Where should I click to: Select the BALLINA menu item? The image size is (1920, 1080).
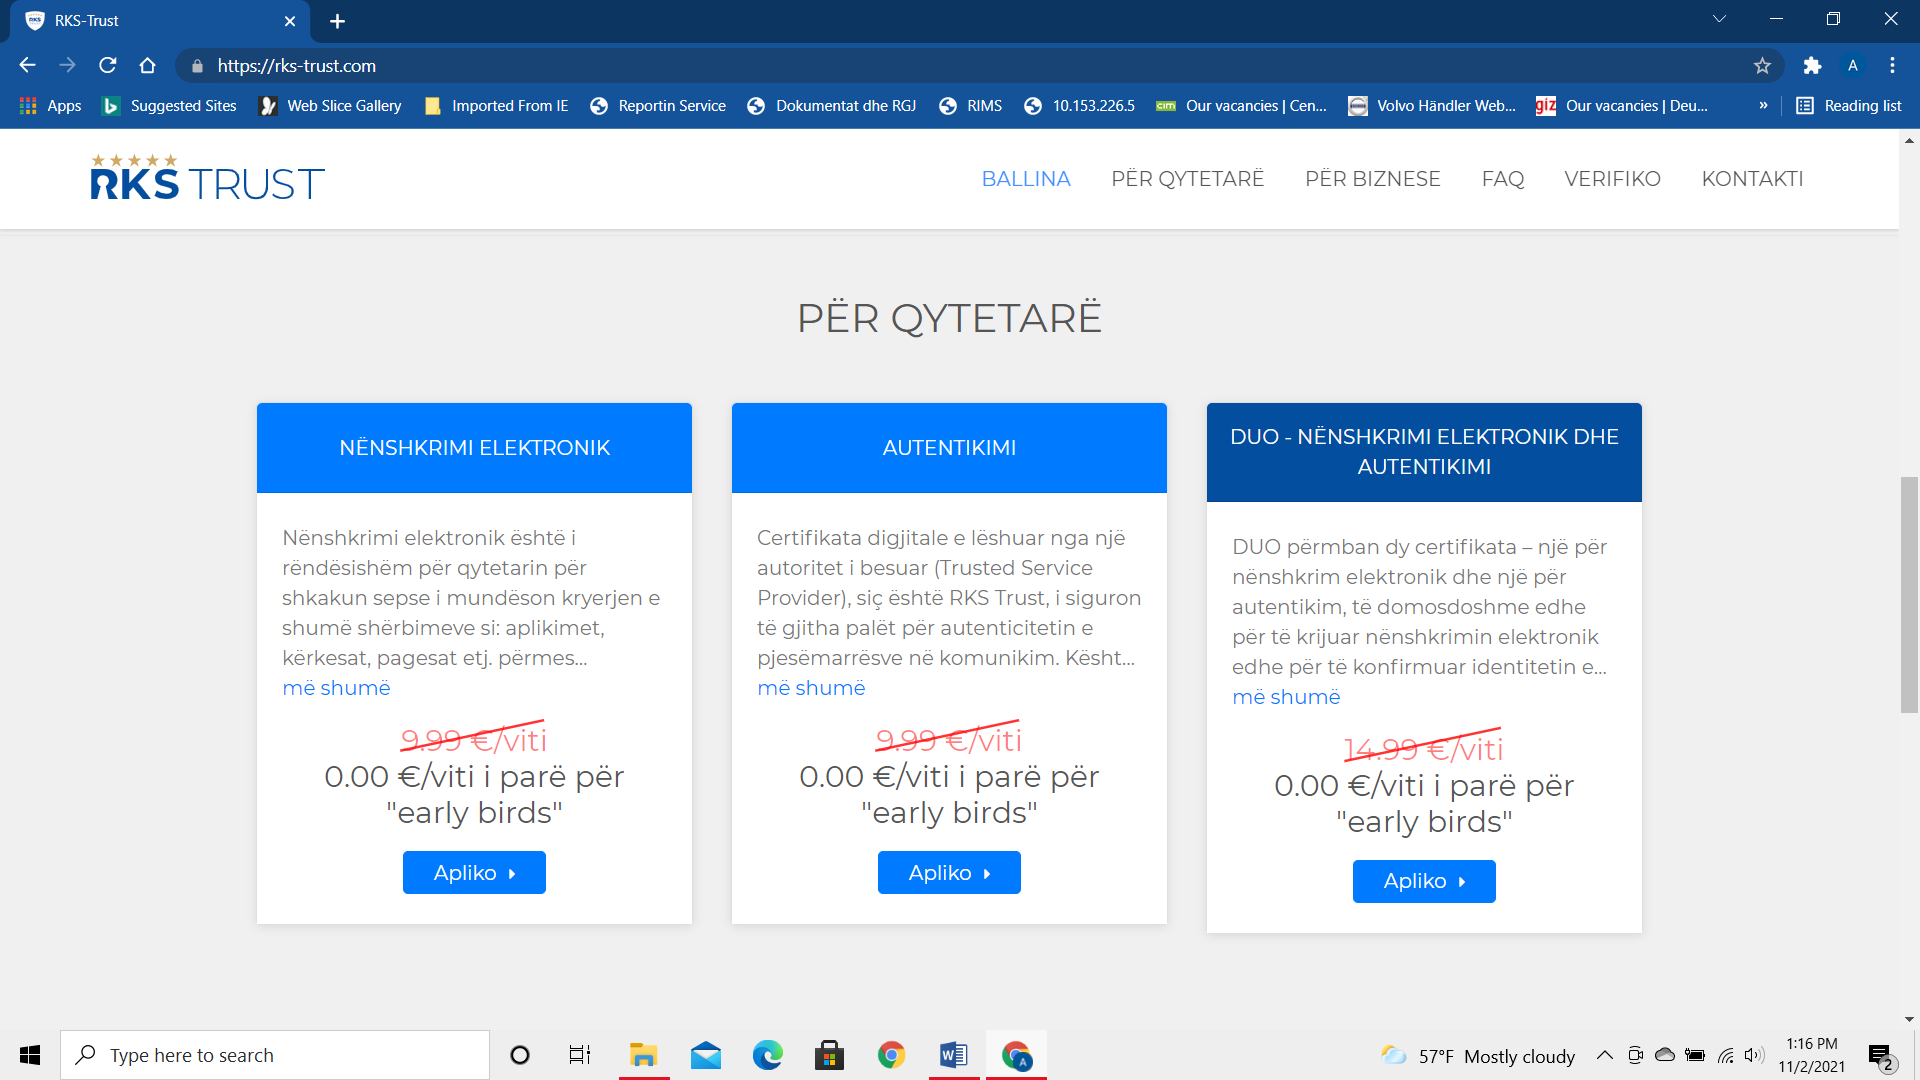coord(1026,179)
